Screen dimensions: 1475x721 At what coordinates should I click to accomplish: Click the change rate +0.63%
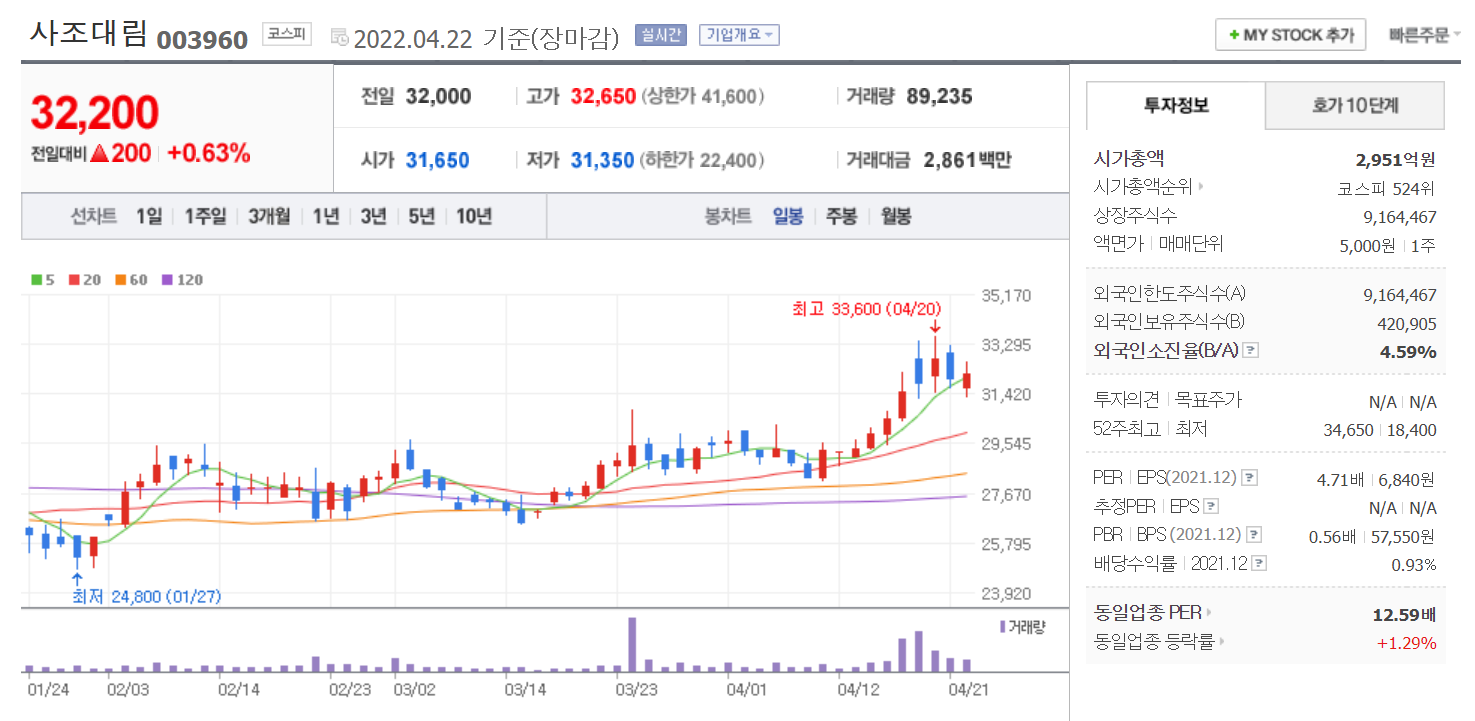(209, 153)
